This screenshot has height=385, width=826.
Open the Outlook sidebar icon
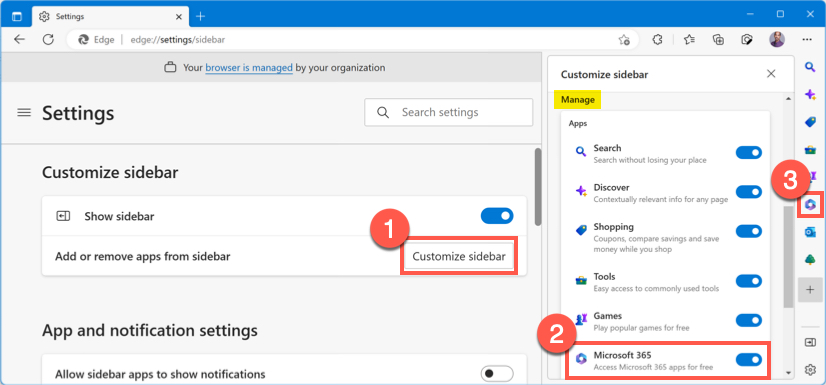pyautogui.click(x=810, y=232)
